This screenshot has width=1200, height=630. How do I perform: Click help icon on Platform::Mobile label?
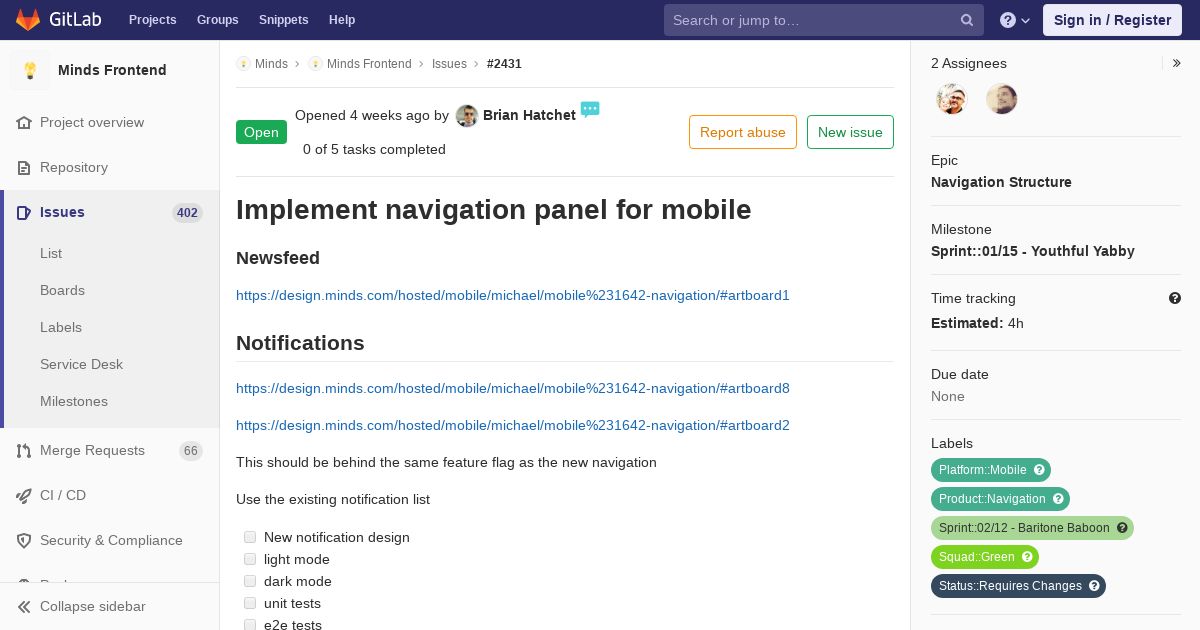(1039, 470)
